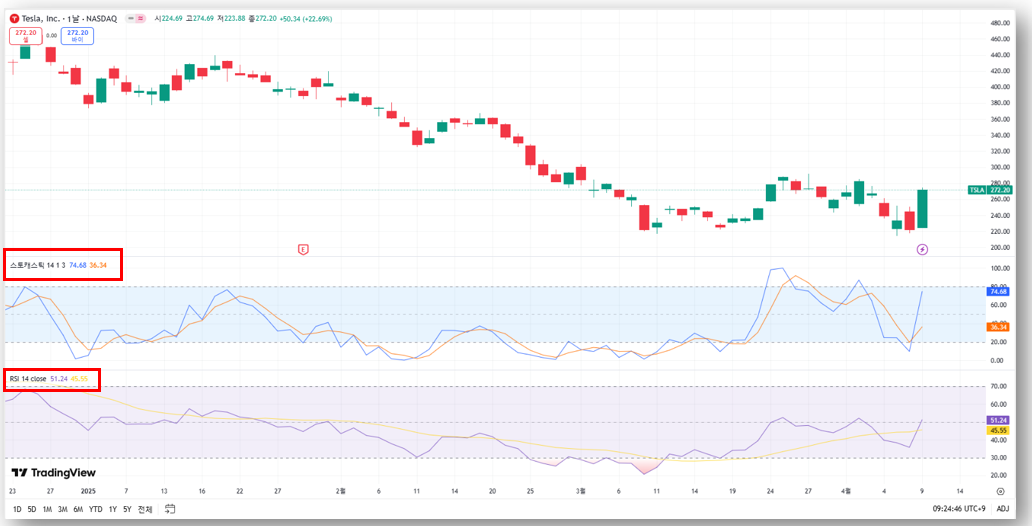Open the earnings 'E' marker on chart
The image size is (1032, 526).
pyautogui.click(x=303, y=250)
